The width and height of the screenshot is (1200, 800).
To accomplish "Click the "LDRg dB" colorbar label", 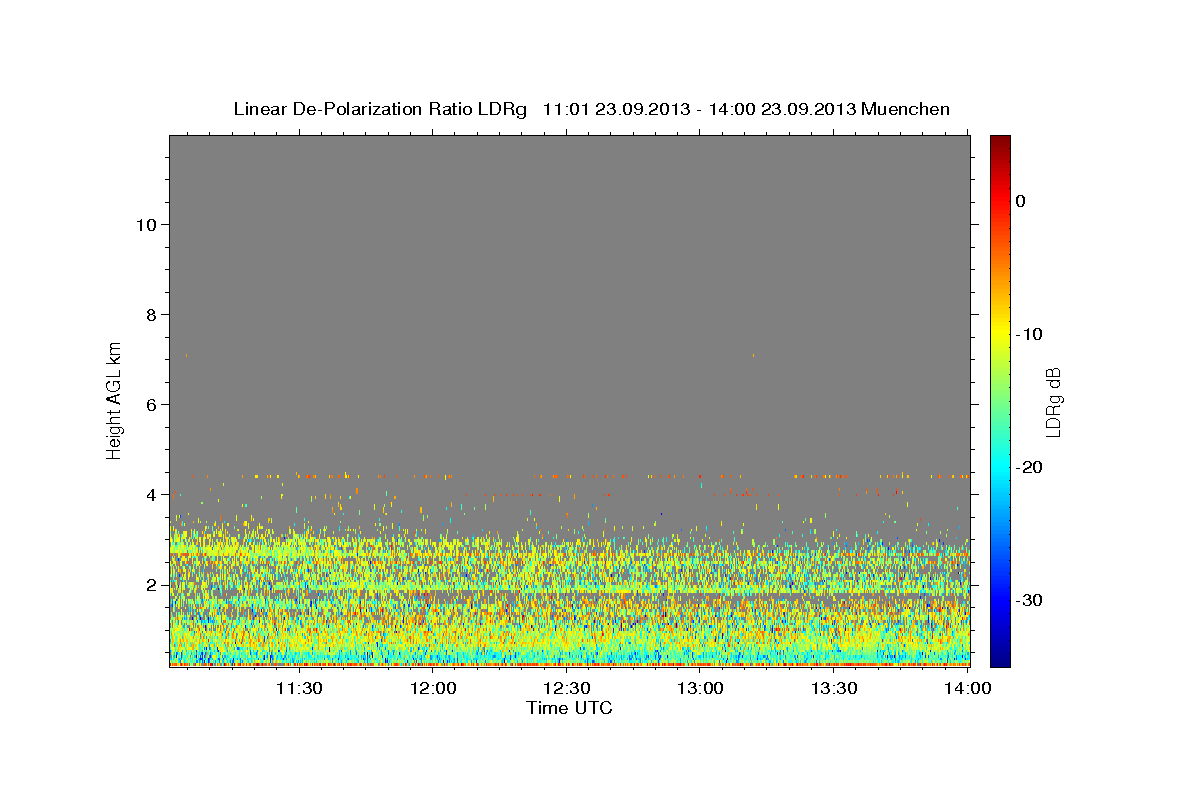I will tap(1053, 402).
